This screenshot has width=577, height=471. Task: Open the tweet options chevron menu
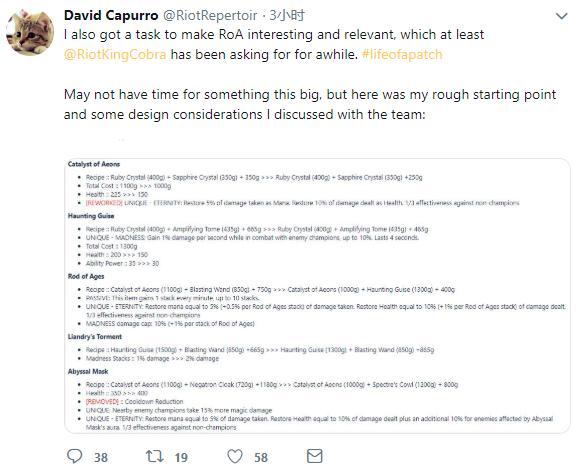point(562,16)
